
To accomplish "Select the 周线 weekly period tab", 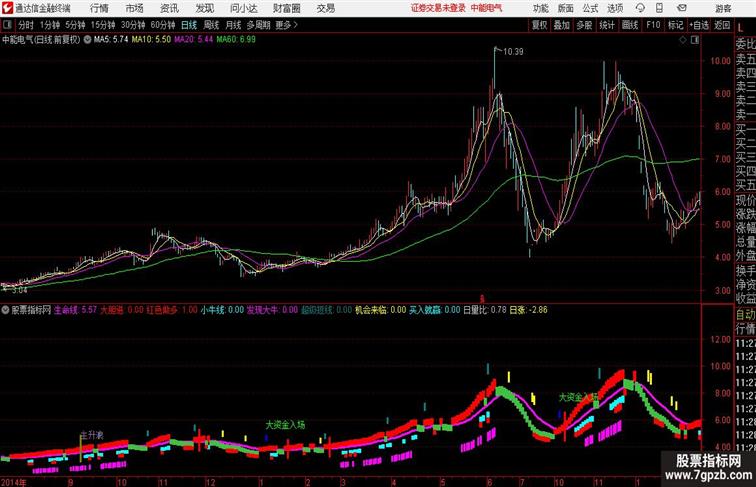I will click(x=211, y=25).
